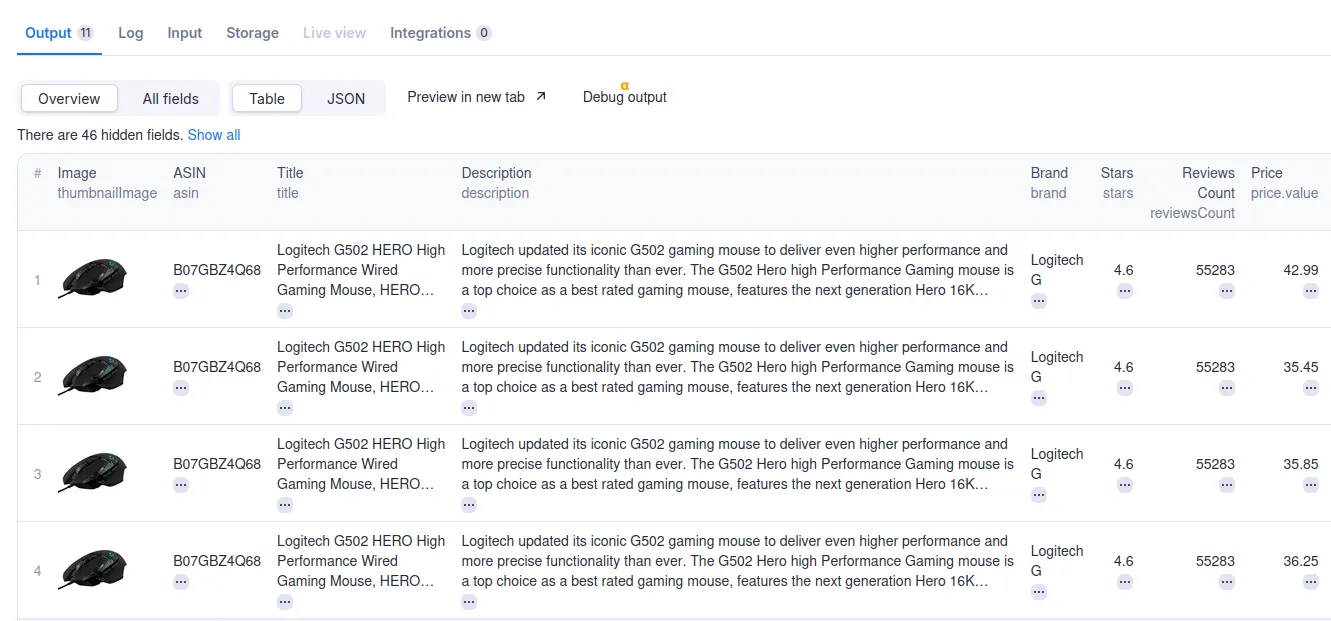Viewport: 1331px width, 621px height.
Task: Switch output to JSON format
Action: coord(346,98)
